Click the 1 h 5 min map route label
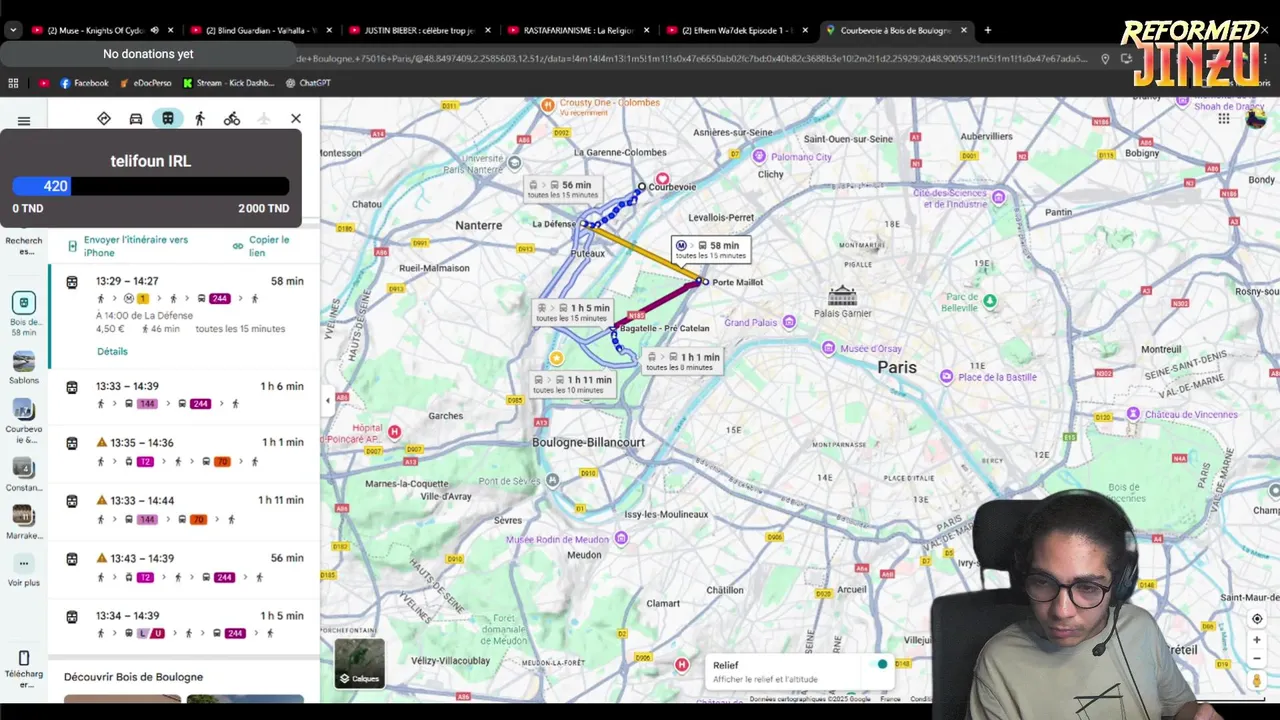The width and height of the screenshot is (1280, 720). coord(573,312)
